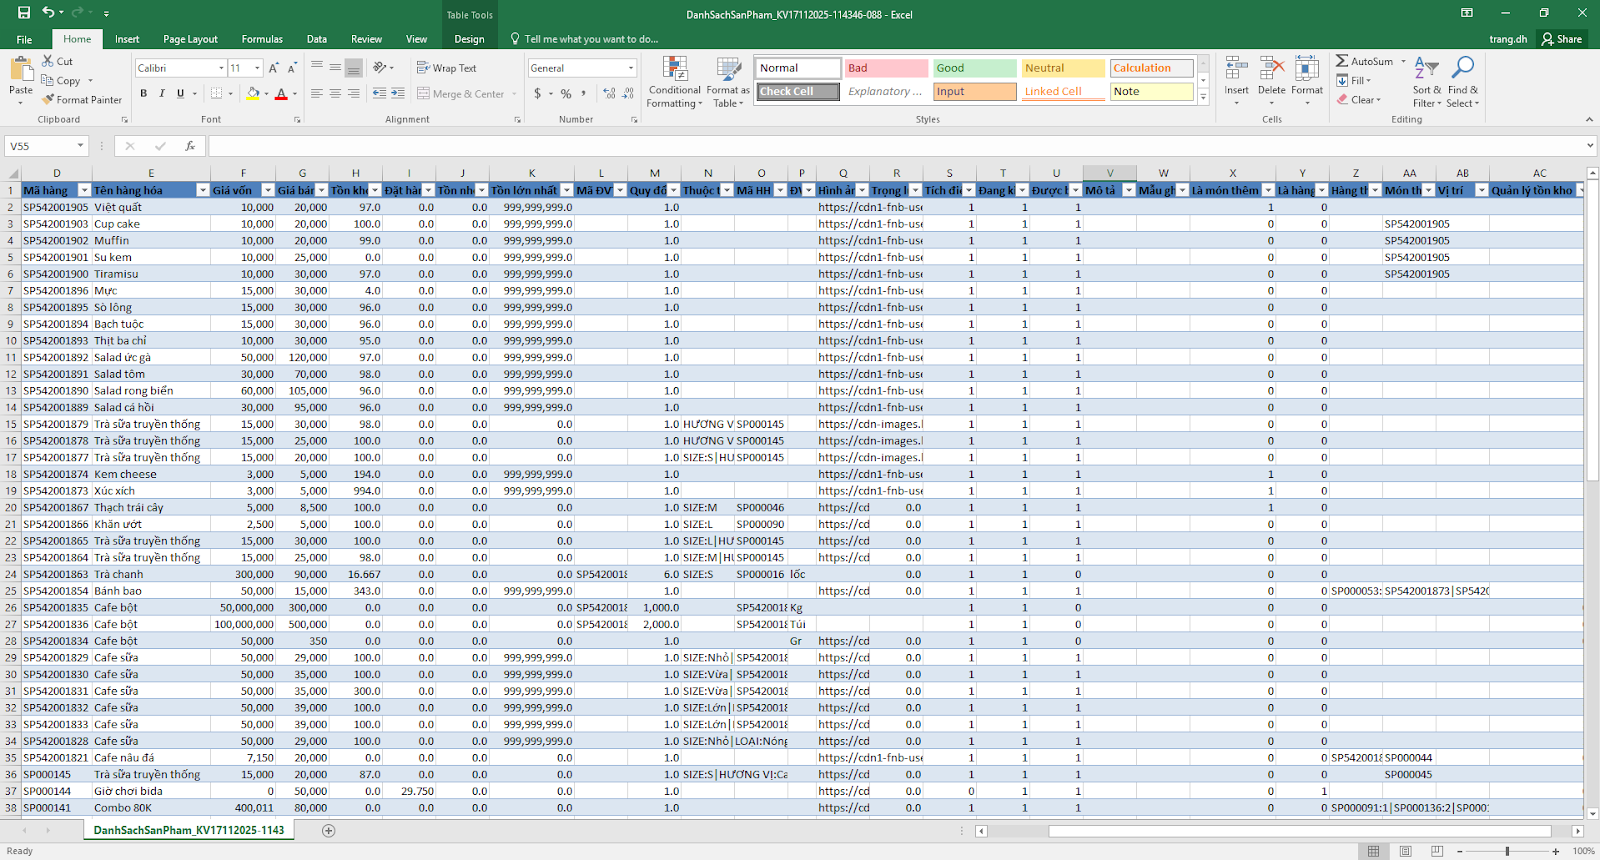Toggle Wrap Text option
This screenshot has width=1600, height=860.
(x=446, y=68)
